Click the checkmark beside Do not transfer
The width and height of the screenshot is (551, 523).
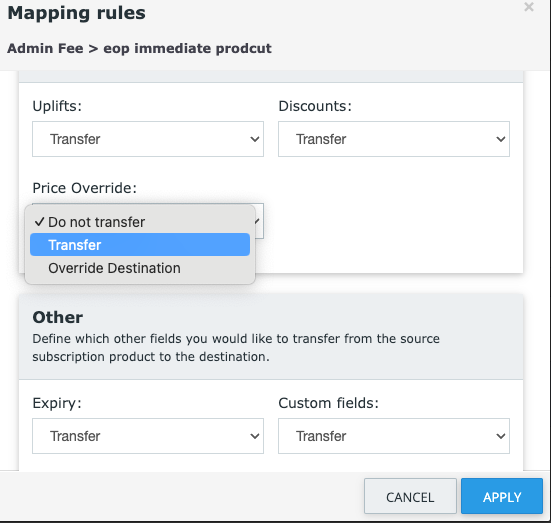39,221
